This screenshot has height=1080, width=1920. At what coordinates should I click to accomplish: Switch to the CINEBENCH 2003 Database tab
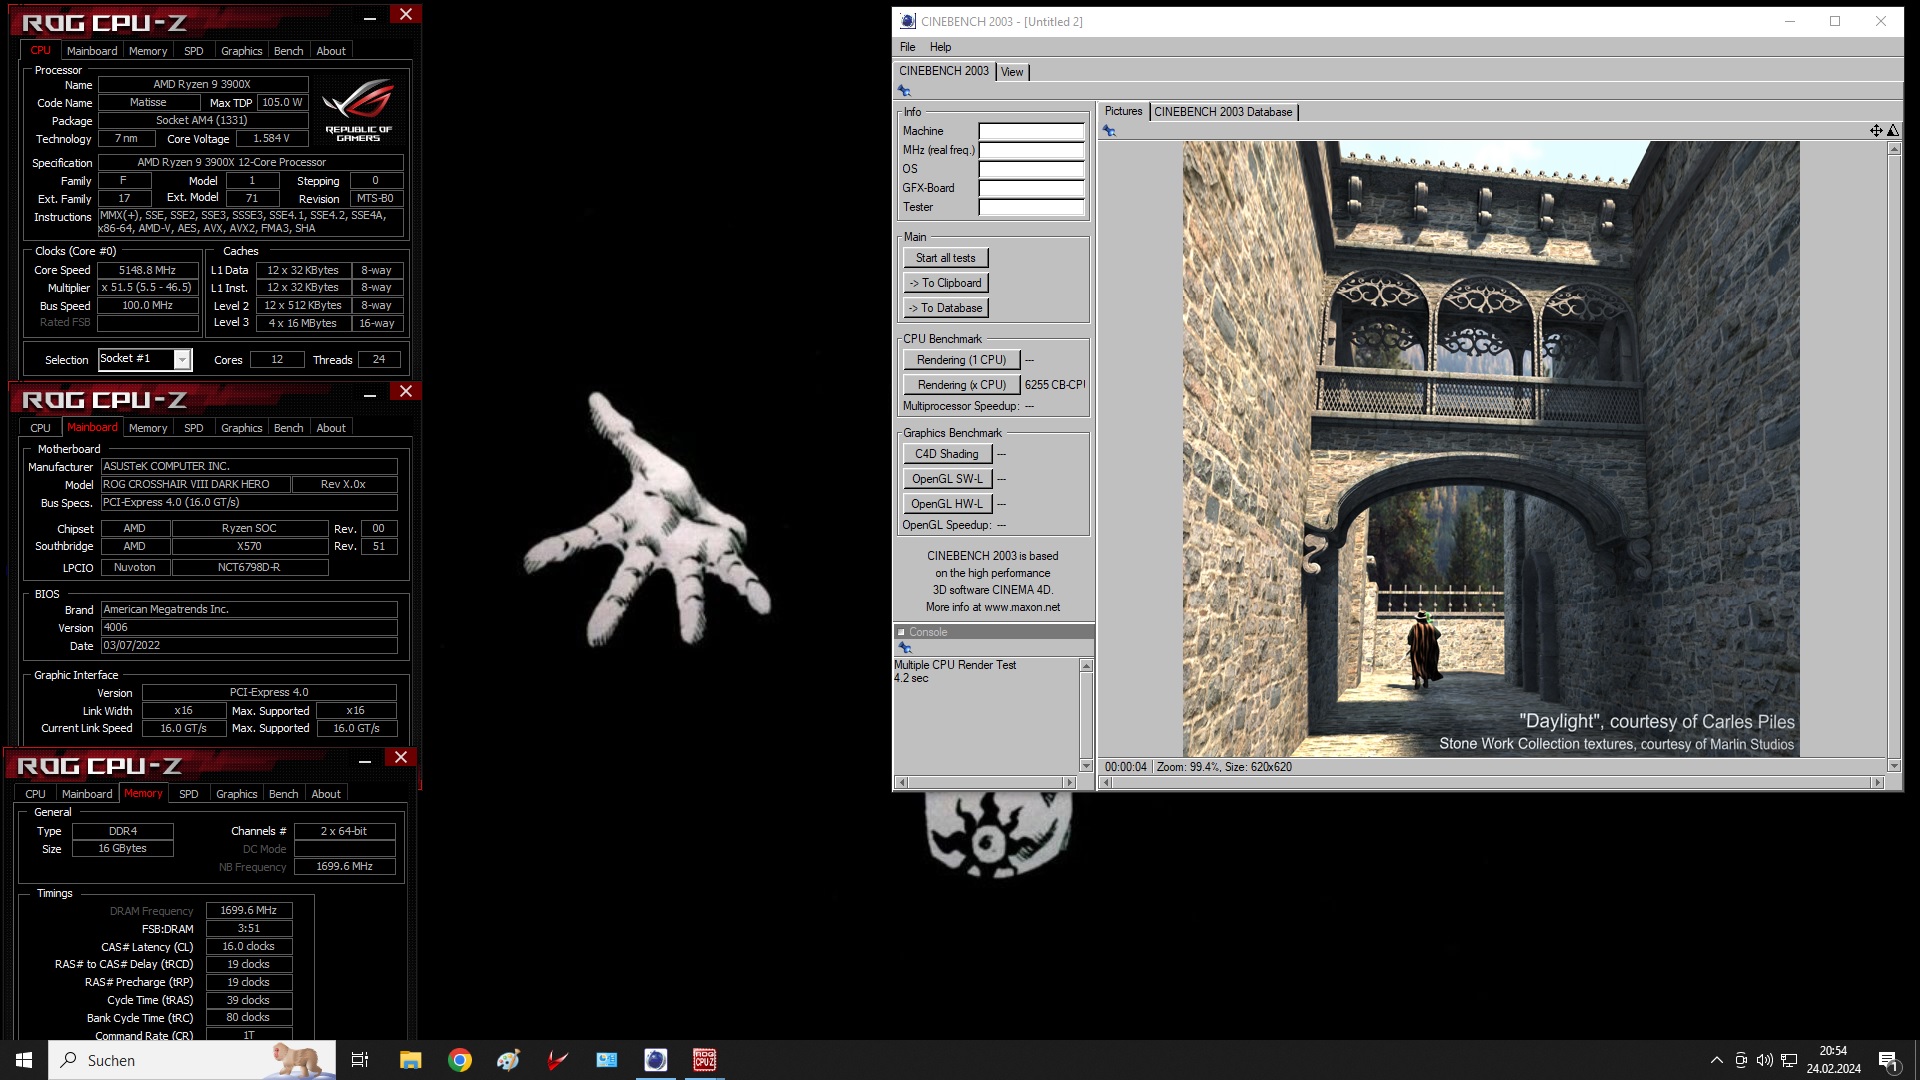coord(1223,112)
